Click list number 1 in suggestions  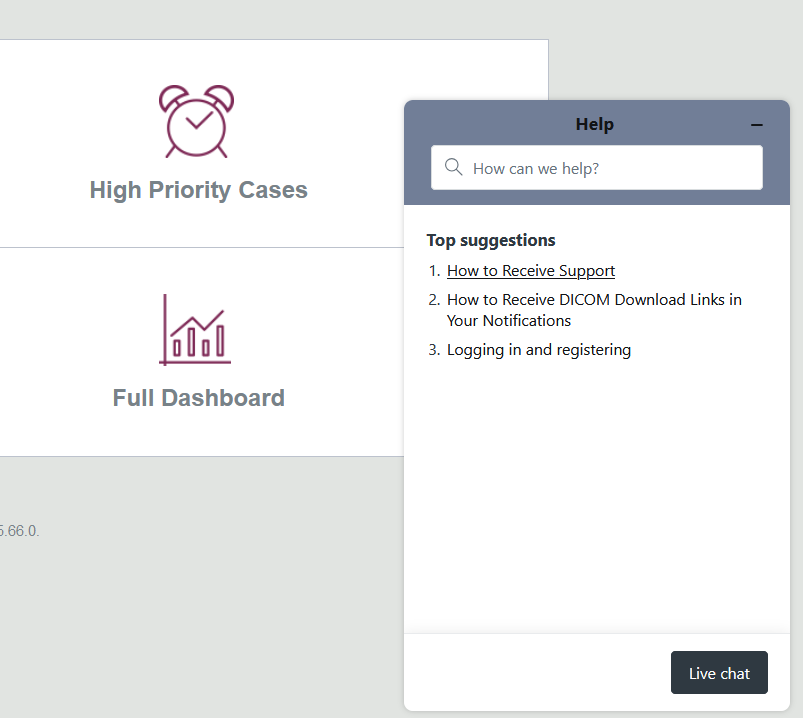[434, 271]
